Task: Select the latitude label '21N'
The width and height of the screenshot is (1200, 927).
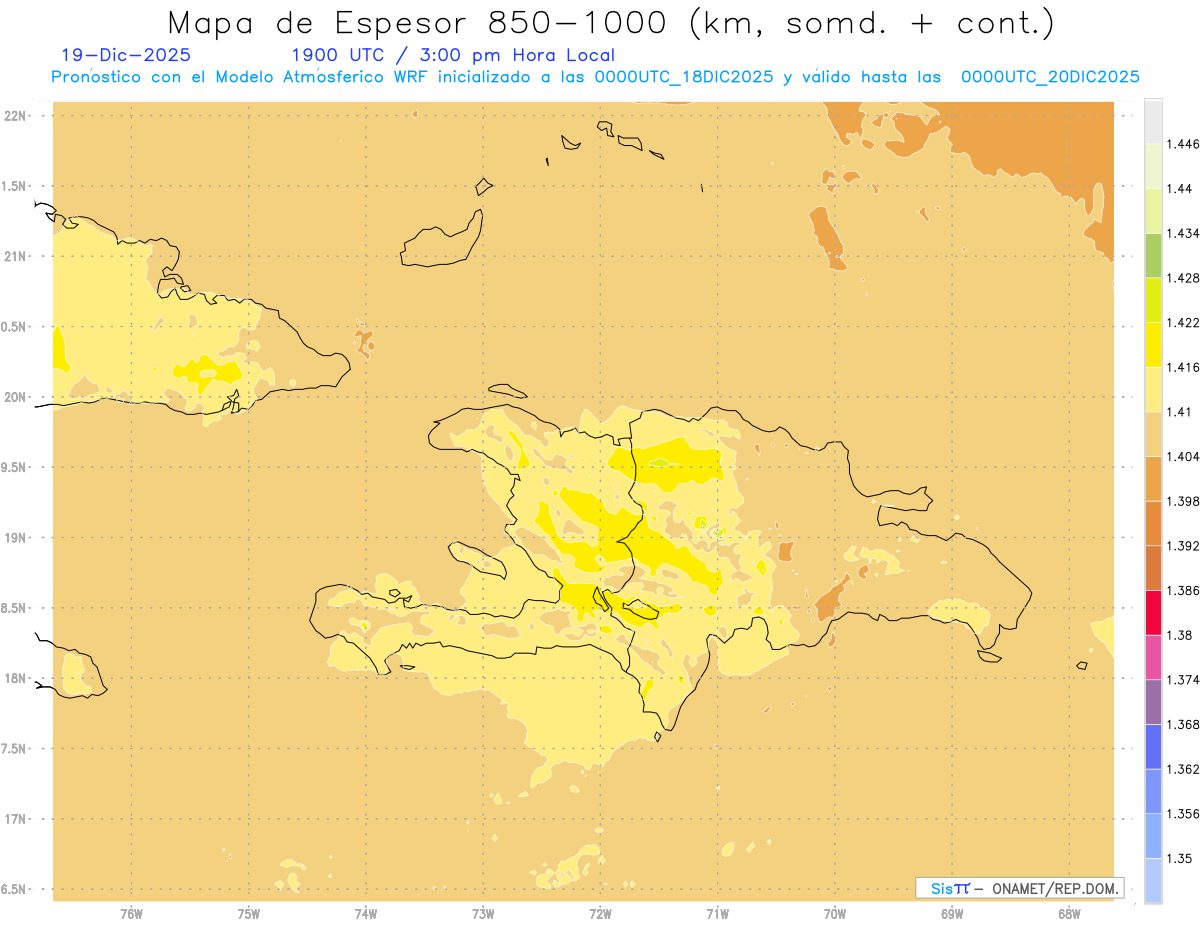Action: (x=17, y=257)
